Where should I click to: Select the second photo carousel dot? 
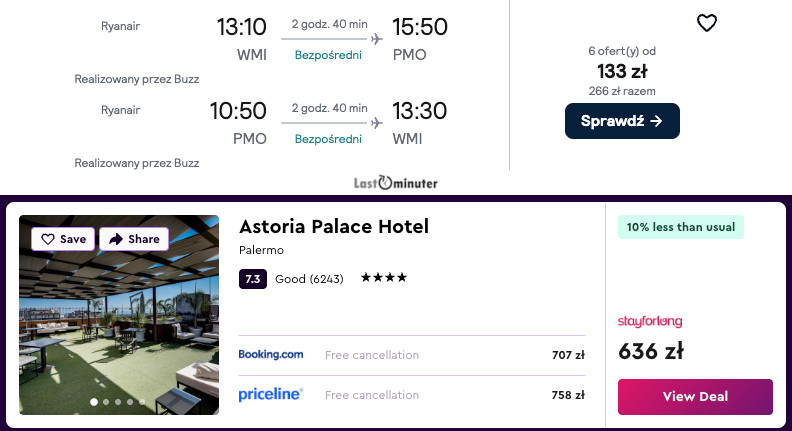[x=106, y=402]
